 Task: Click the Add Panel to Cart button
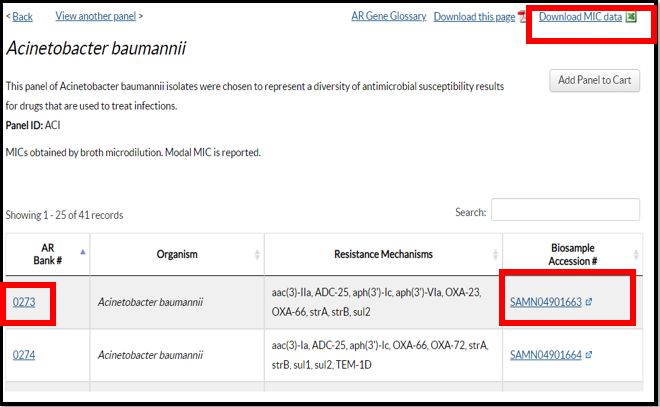tap(594, 80)
